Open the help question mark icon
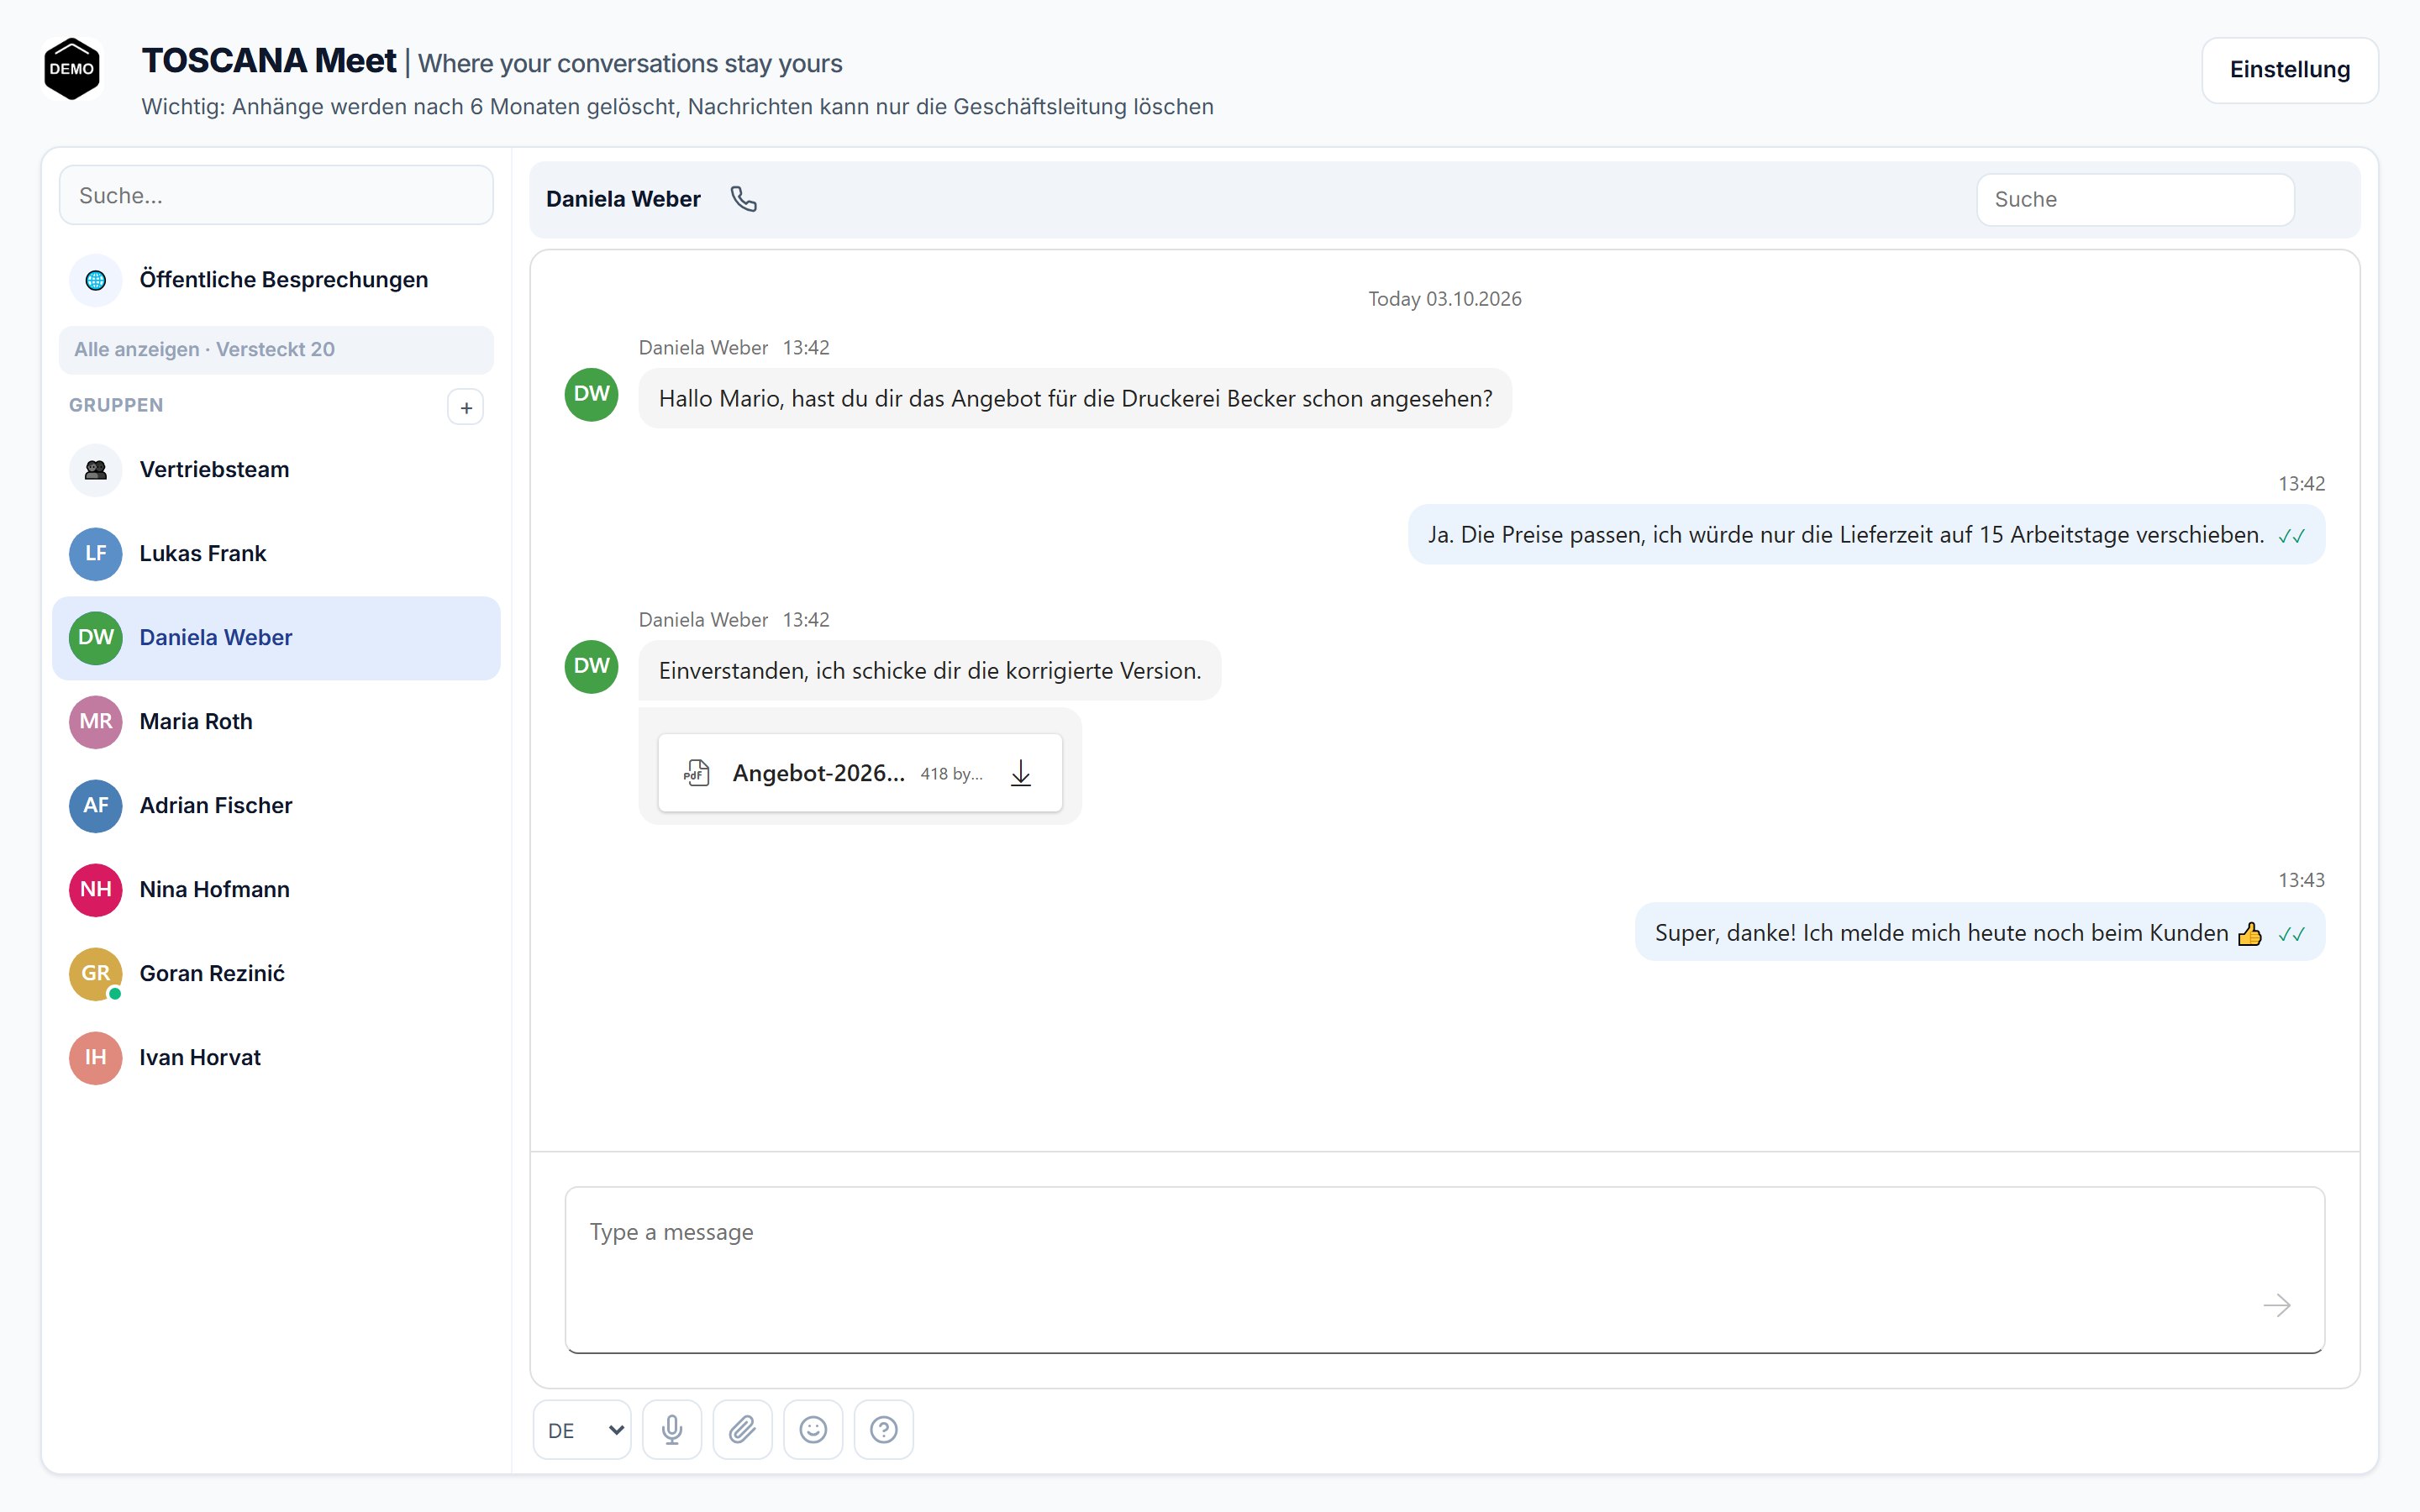Screen dimensions: 2420x1512 (x=884, y=1429)
